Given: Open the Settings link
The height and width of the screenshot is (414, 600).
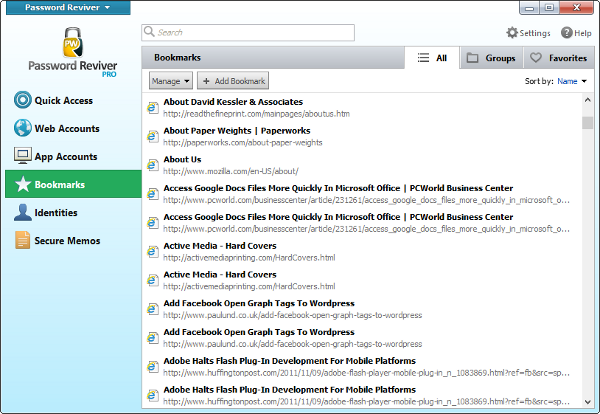Looking at the screenshot, I should [x=528, y=33].
